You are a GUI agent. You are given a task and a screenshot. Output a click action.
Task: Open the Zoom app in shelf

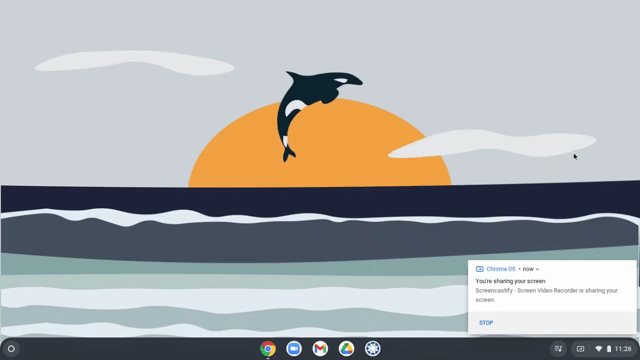[294, 349]
